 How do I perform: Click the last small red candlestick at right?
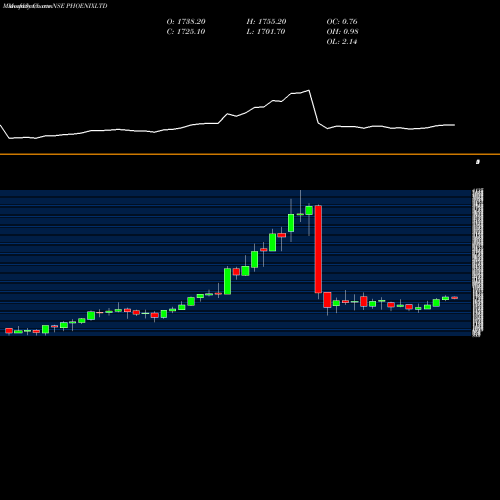tap(455, 298)
